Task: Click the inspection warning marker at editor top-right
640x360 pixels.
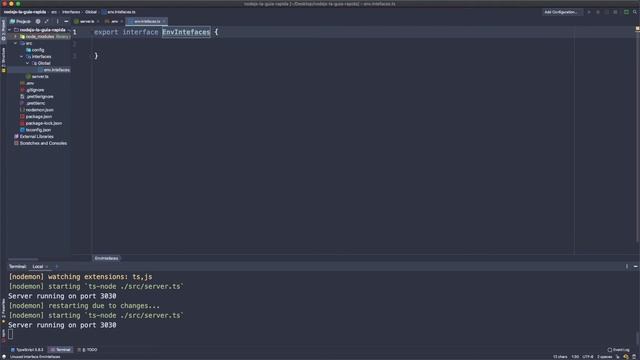Action: [x=637, y=29]
